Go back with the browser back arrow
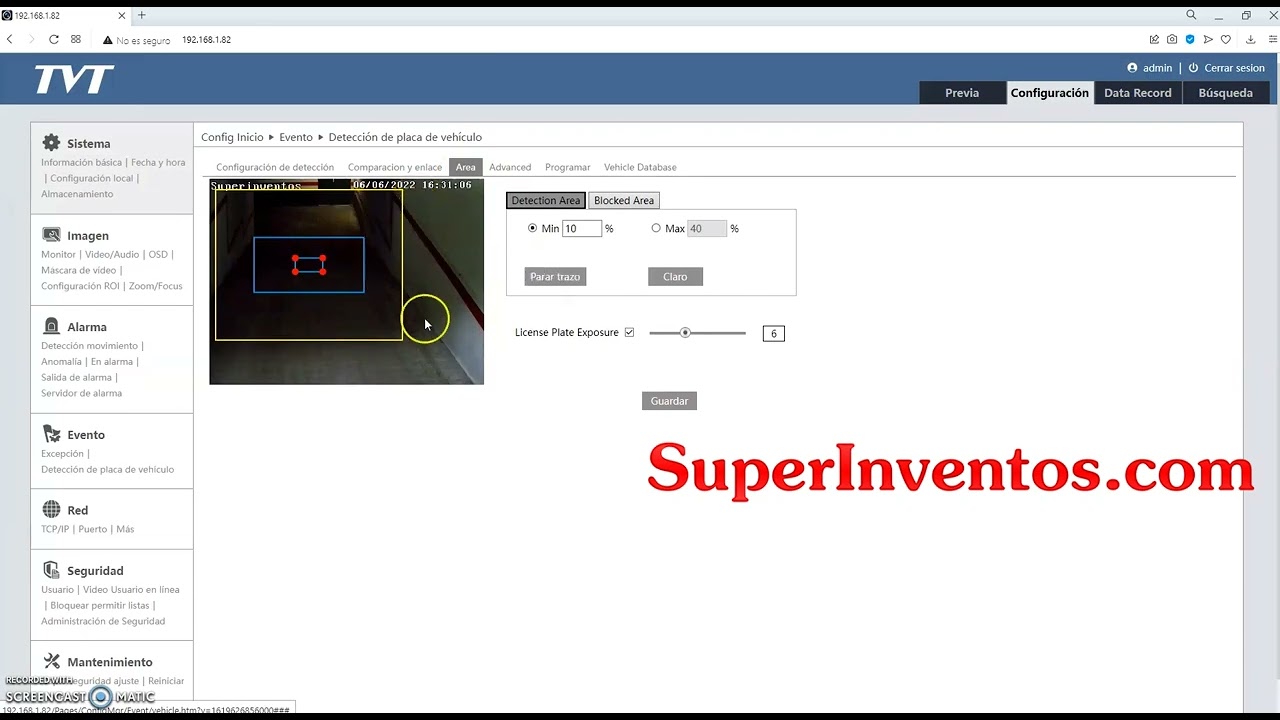 coord(10,40)
